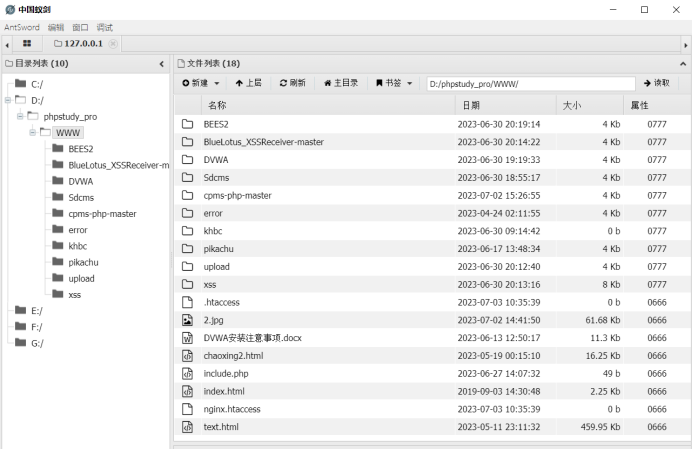Select the text.html file name

221,427
